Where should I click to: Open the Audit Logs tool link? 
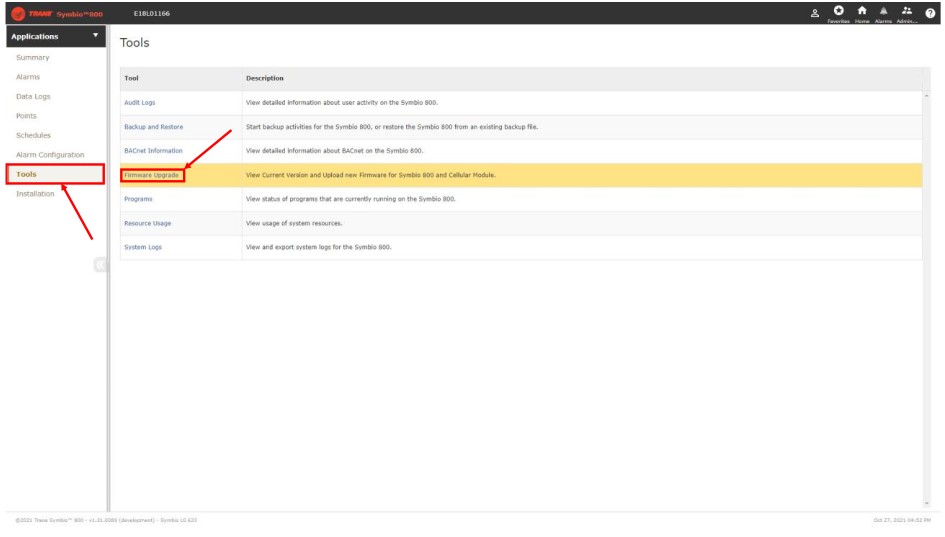[x=139, y=103]
